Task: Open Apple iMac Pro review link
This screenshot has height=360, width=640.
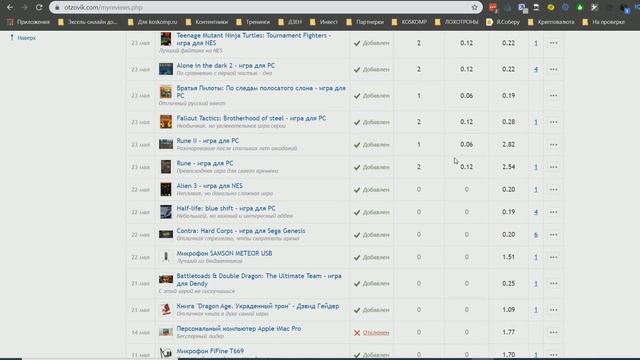Action: click(238, 328)
